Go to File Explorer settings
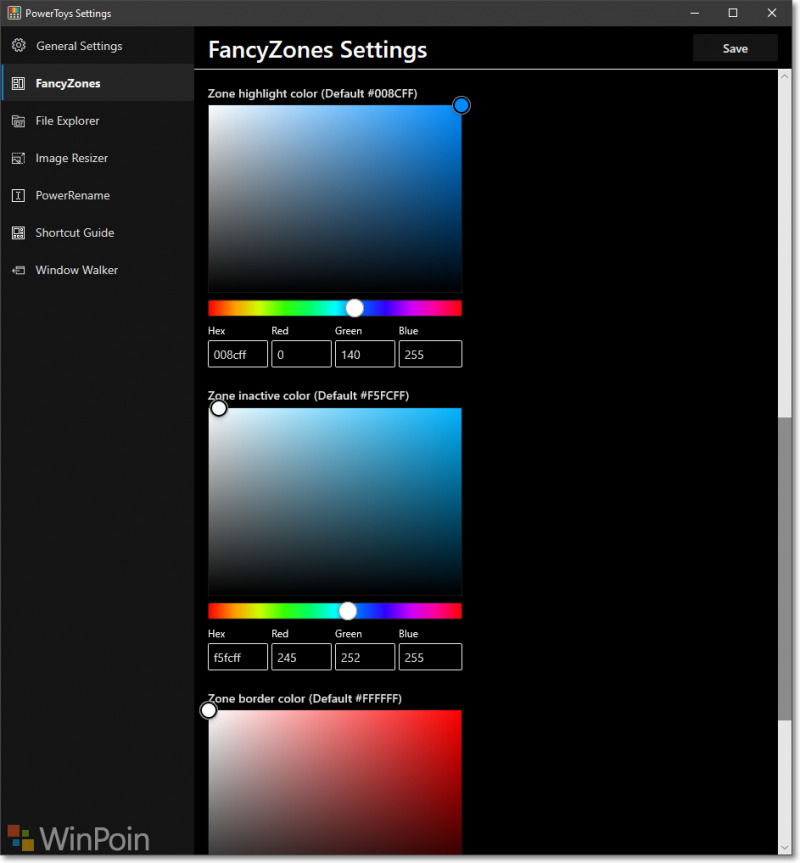 click(x=97, y=121)
